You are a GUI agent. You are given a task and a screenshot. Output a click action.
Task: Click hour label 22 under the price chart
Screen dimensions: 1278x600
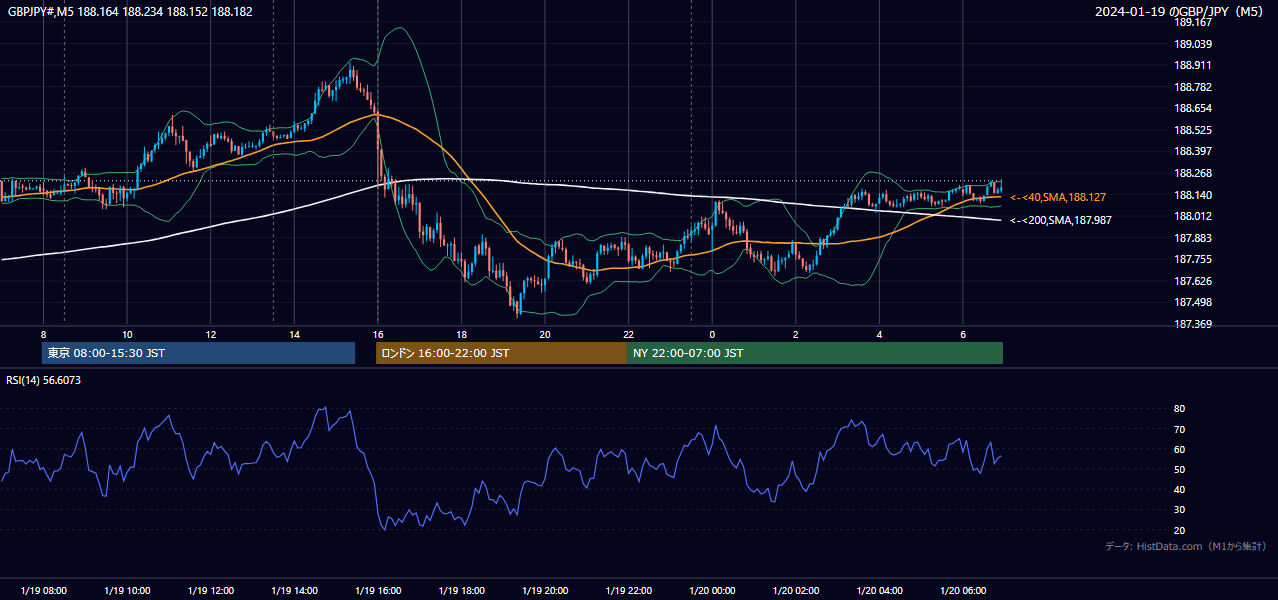click(628, 334)
